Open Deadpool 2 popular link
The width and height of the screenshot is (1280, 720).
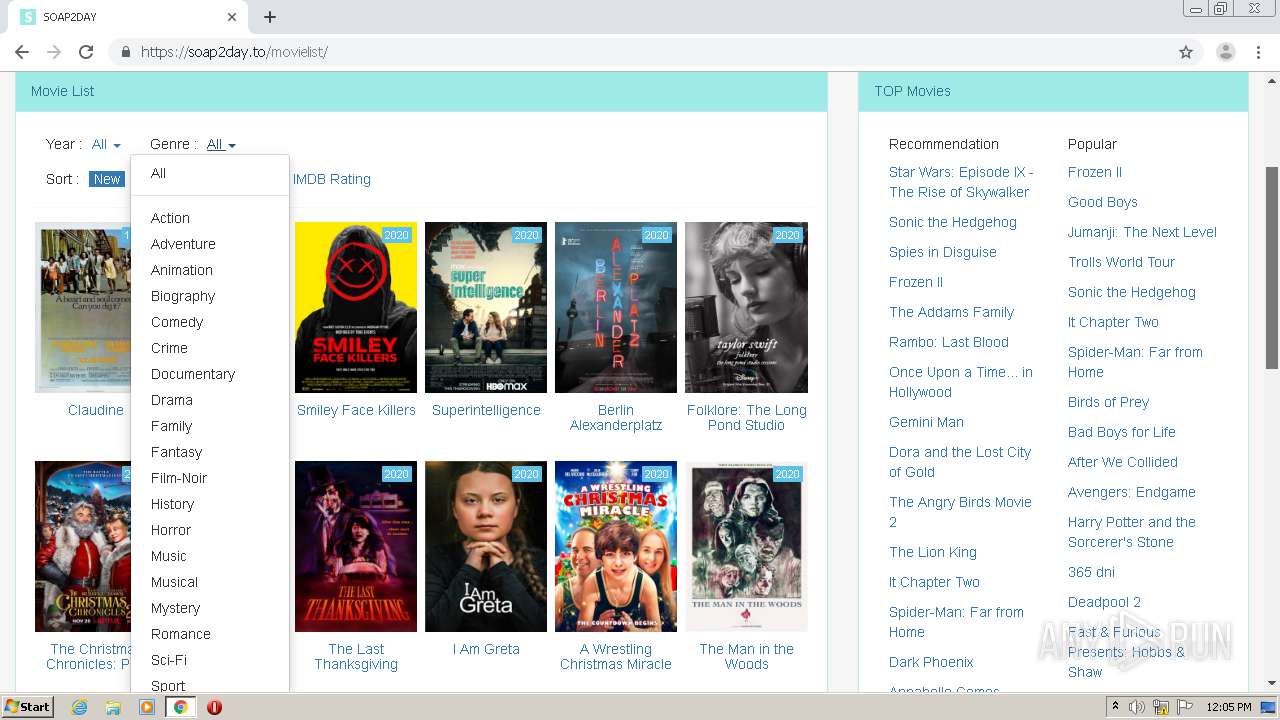click(x=1104, y=602)
